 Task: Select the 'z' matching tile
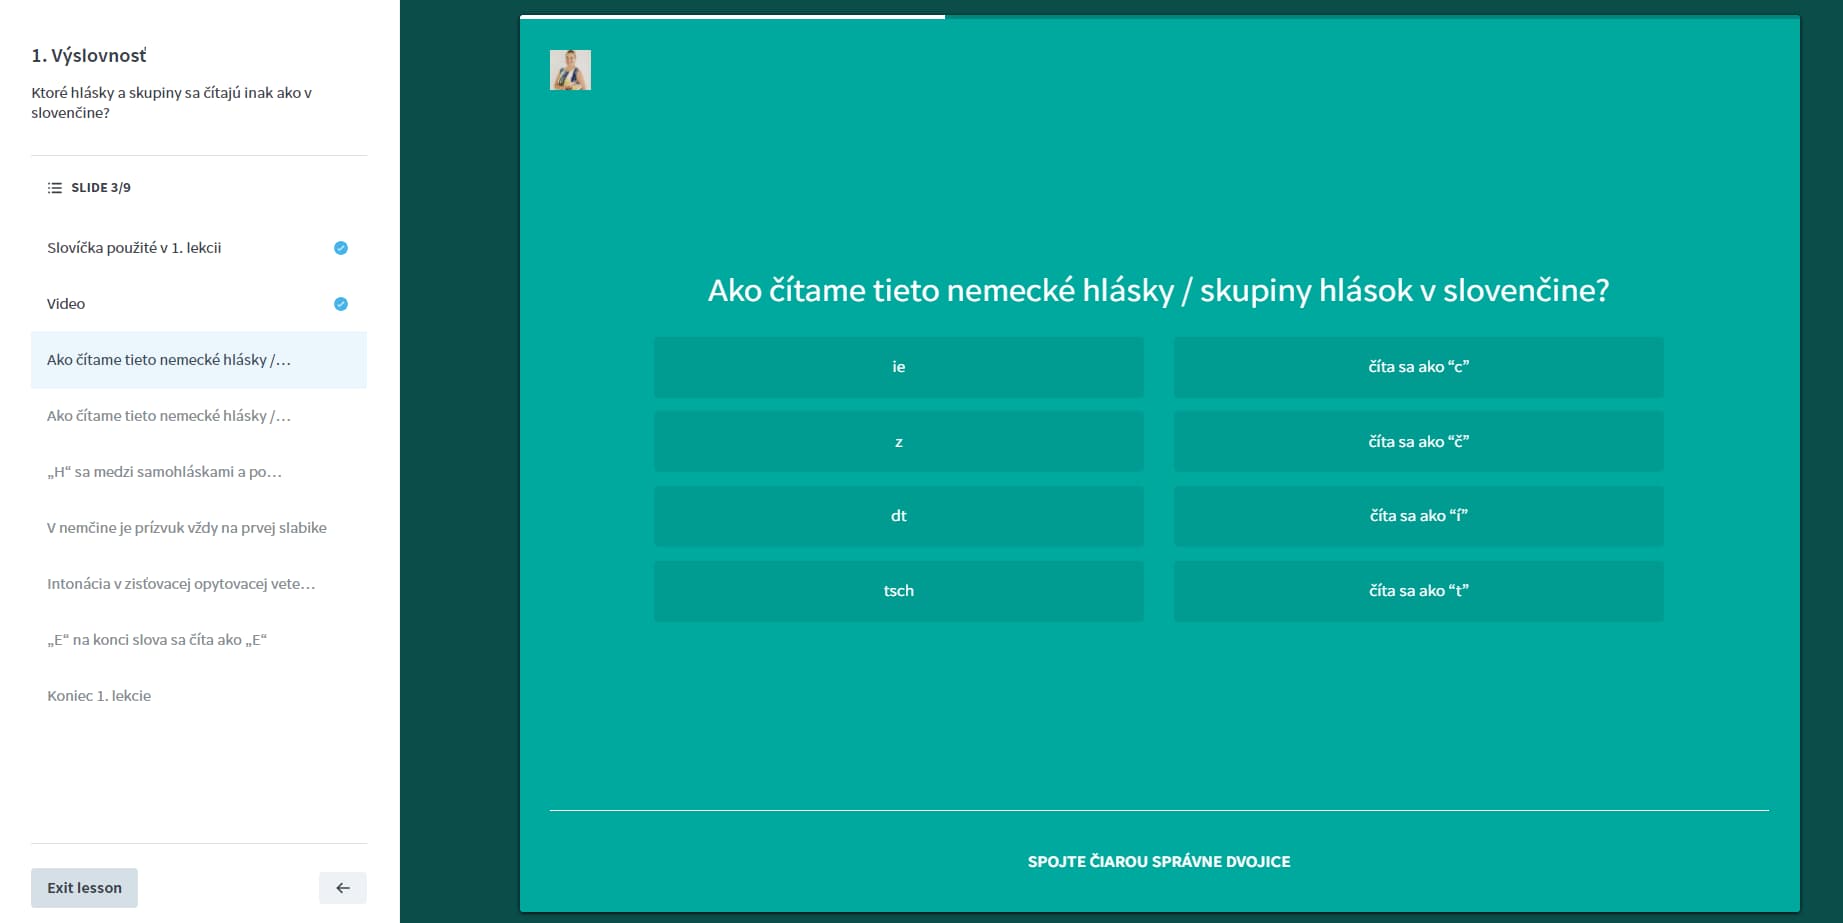point(898,442)
